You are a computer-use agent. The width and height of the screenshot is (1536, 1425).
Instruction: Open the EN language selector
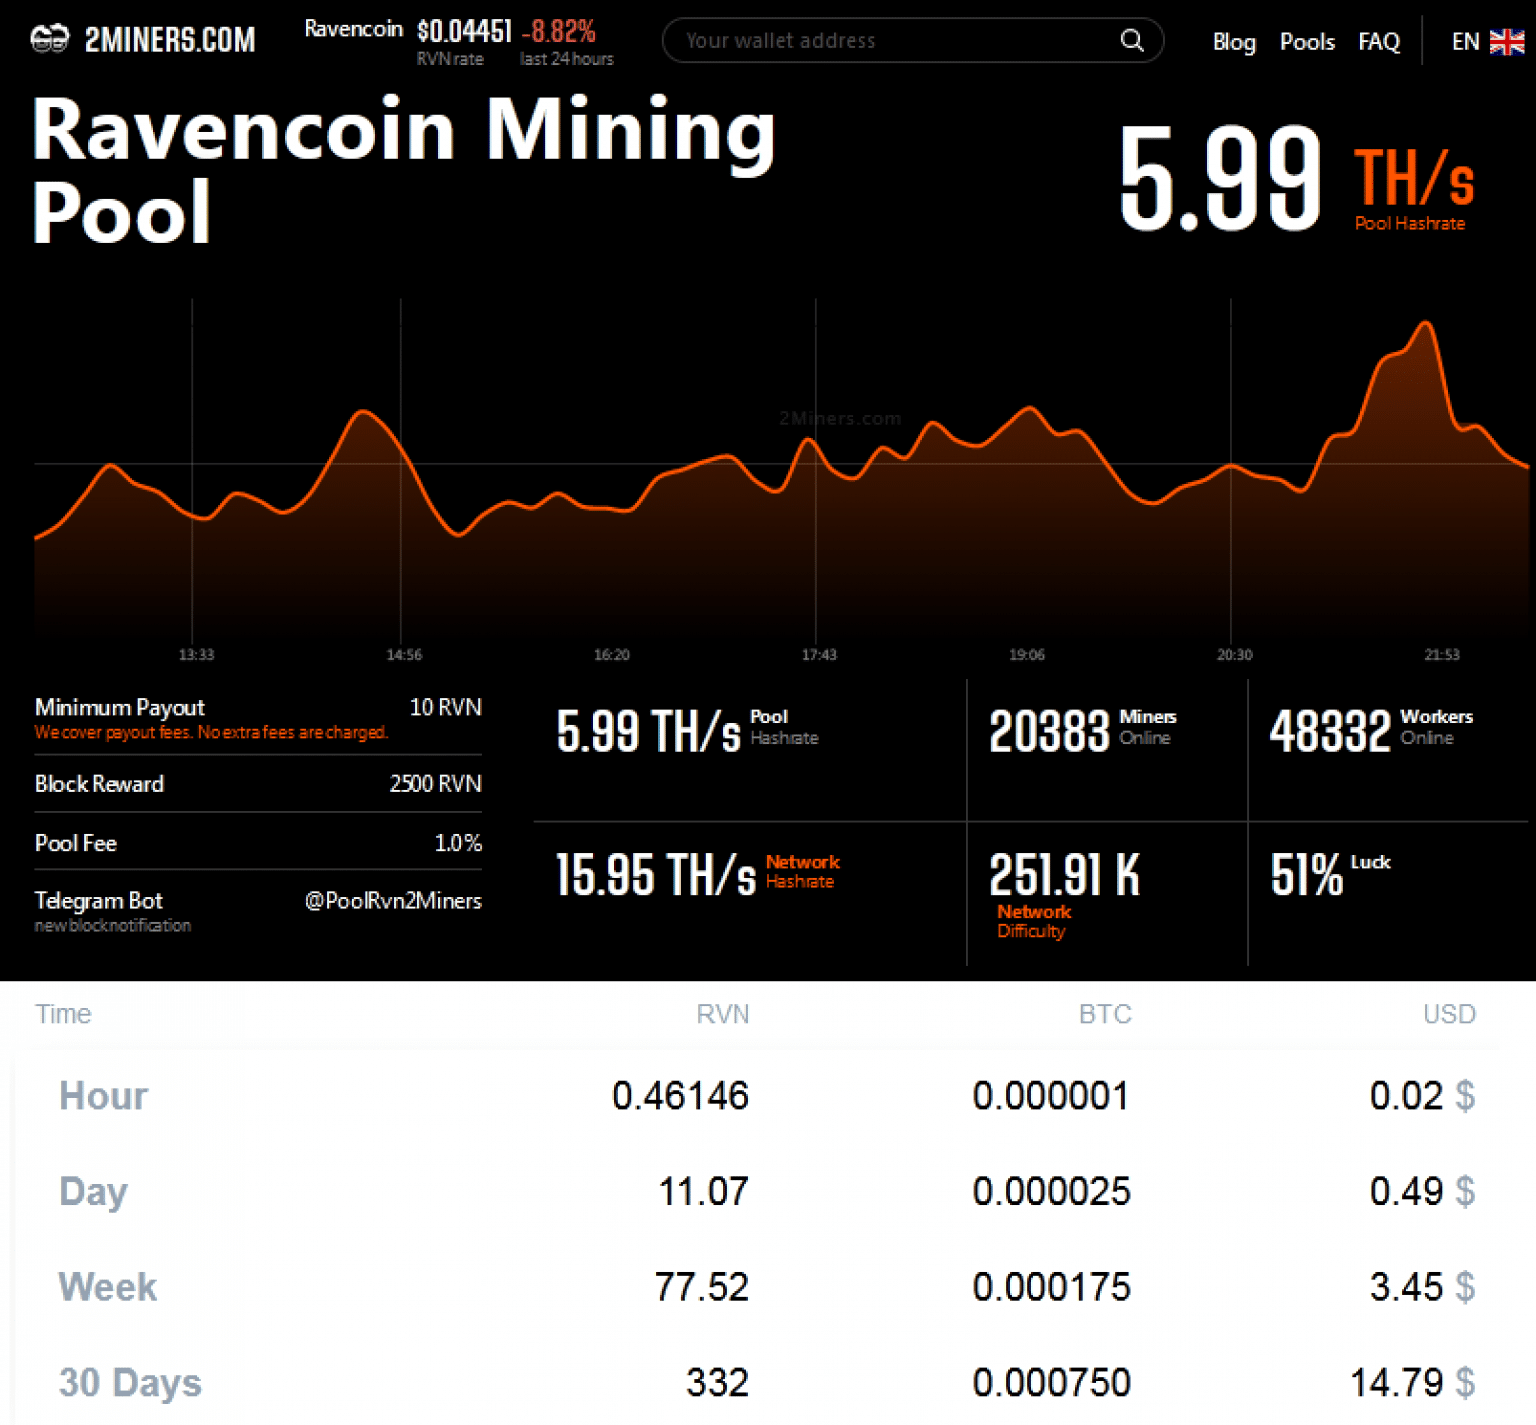[x=1465, y=41]
